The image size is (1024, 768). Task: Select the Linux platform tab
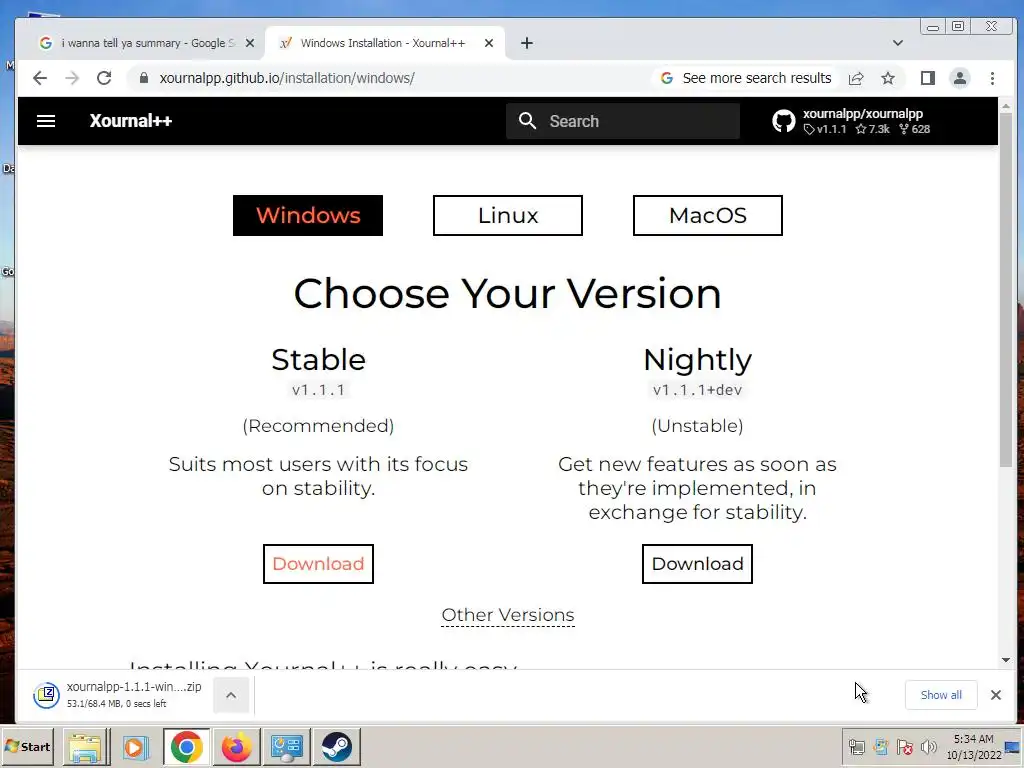tap(507, 216)
